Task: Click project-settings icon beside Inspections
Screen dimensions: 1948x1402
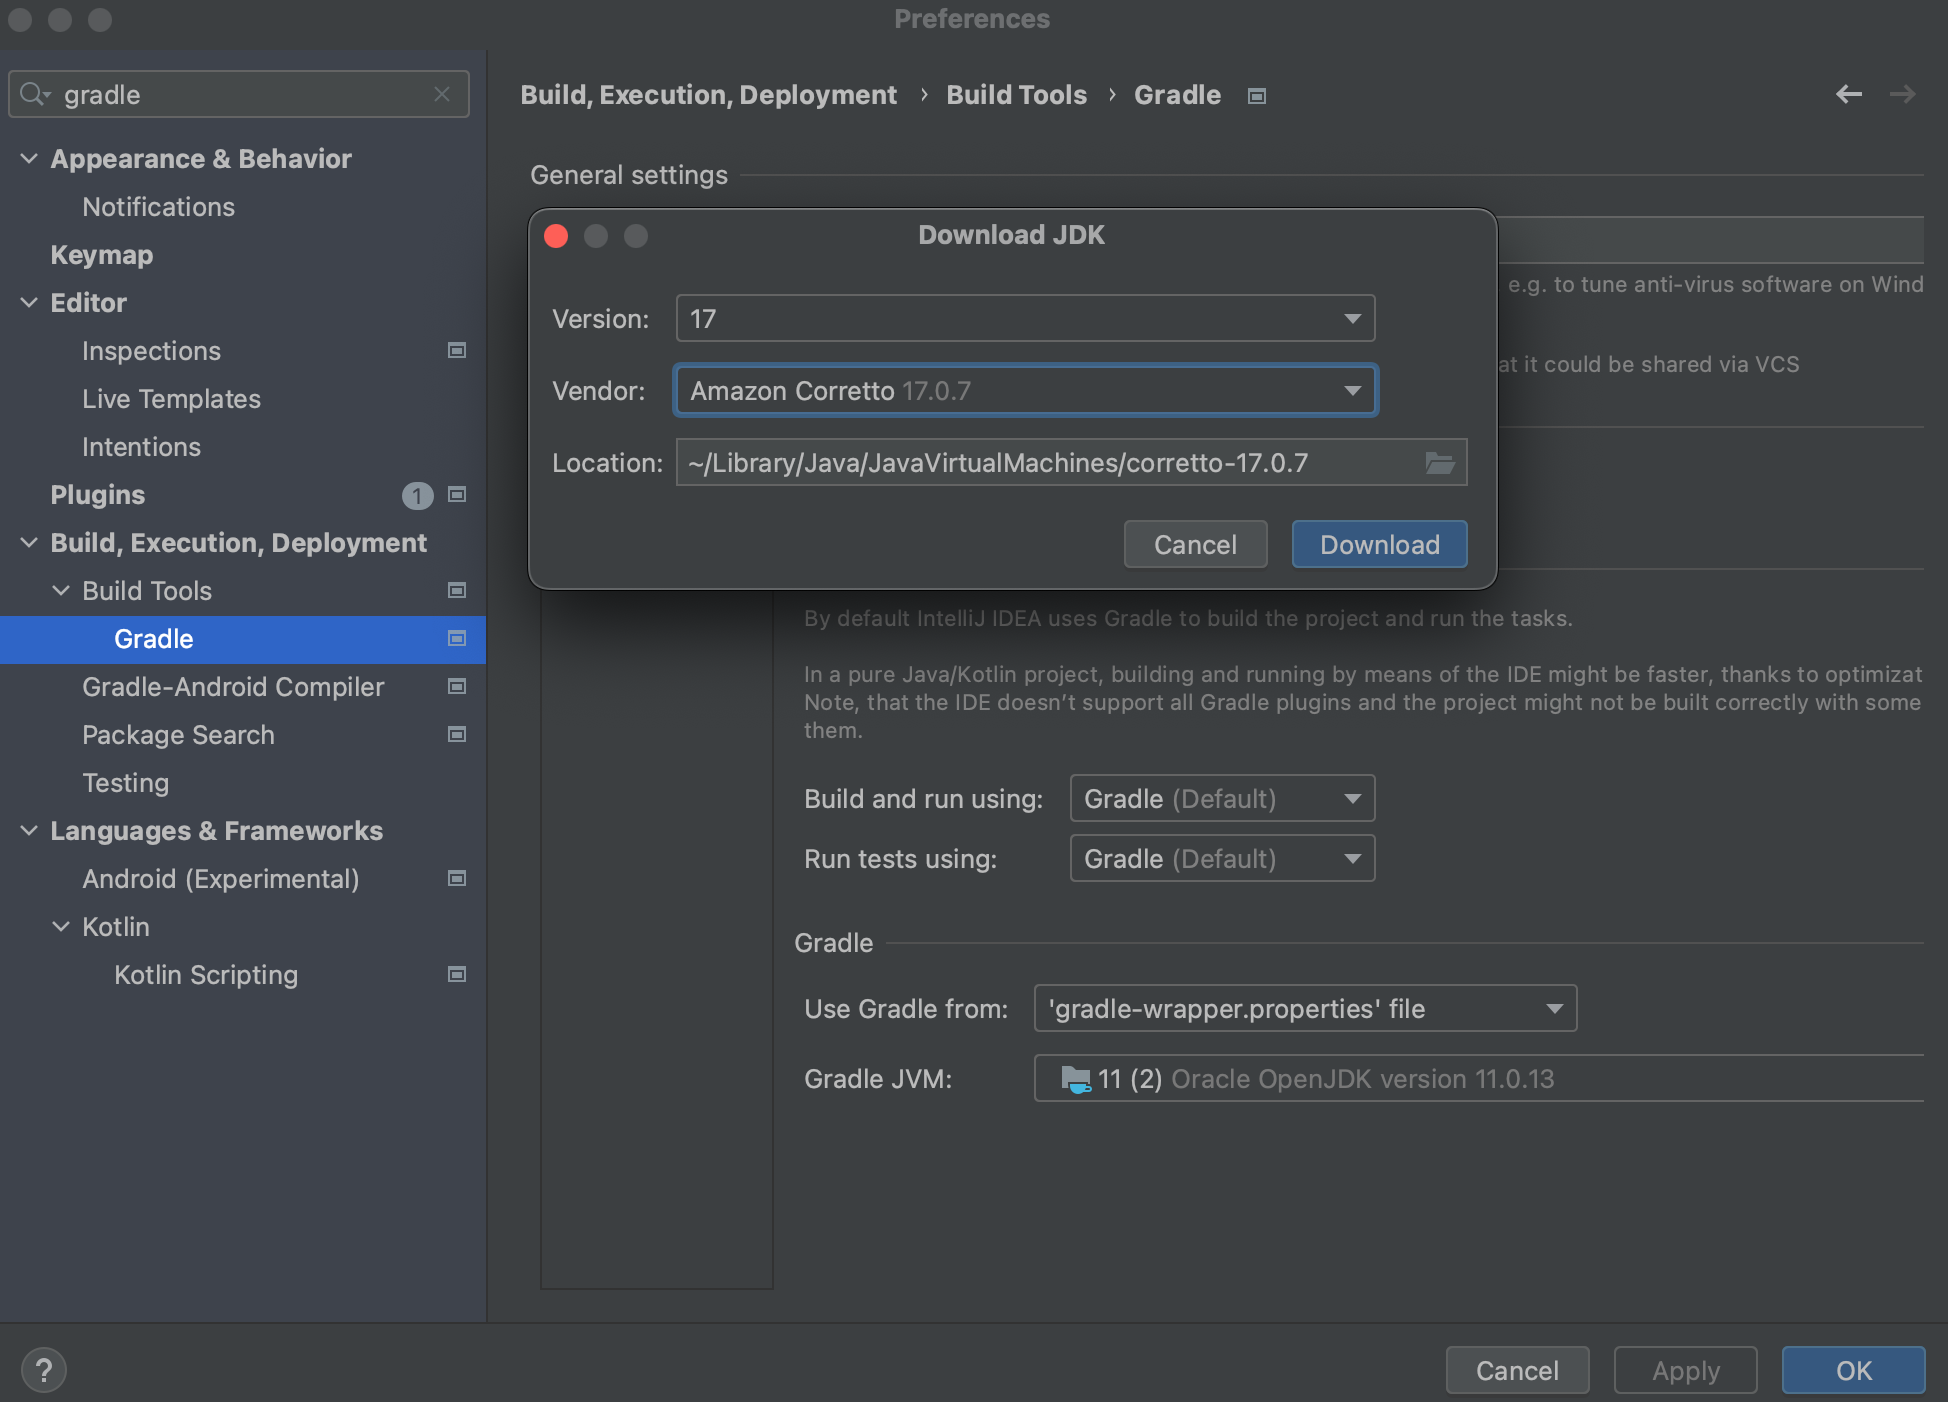Action: [x=457, y=351]
